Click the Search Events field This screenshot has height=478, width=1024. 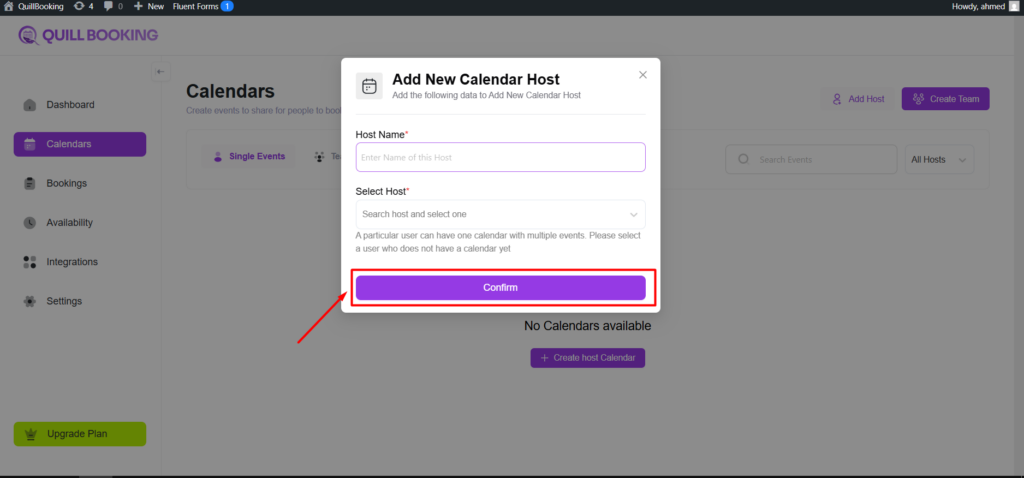coord(811,159)
